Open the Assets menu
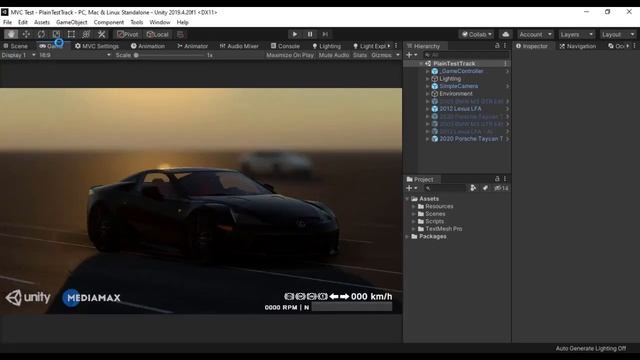 point(42,22)
